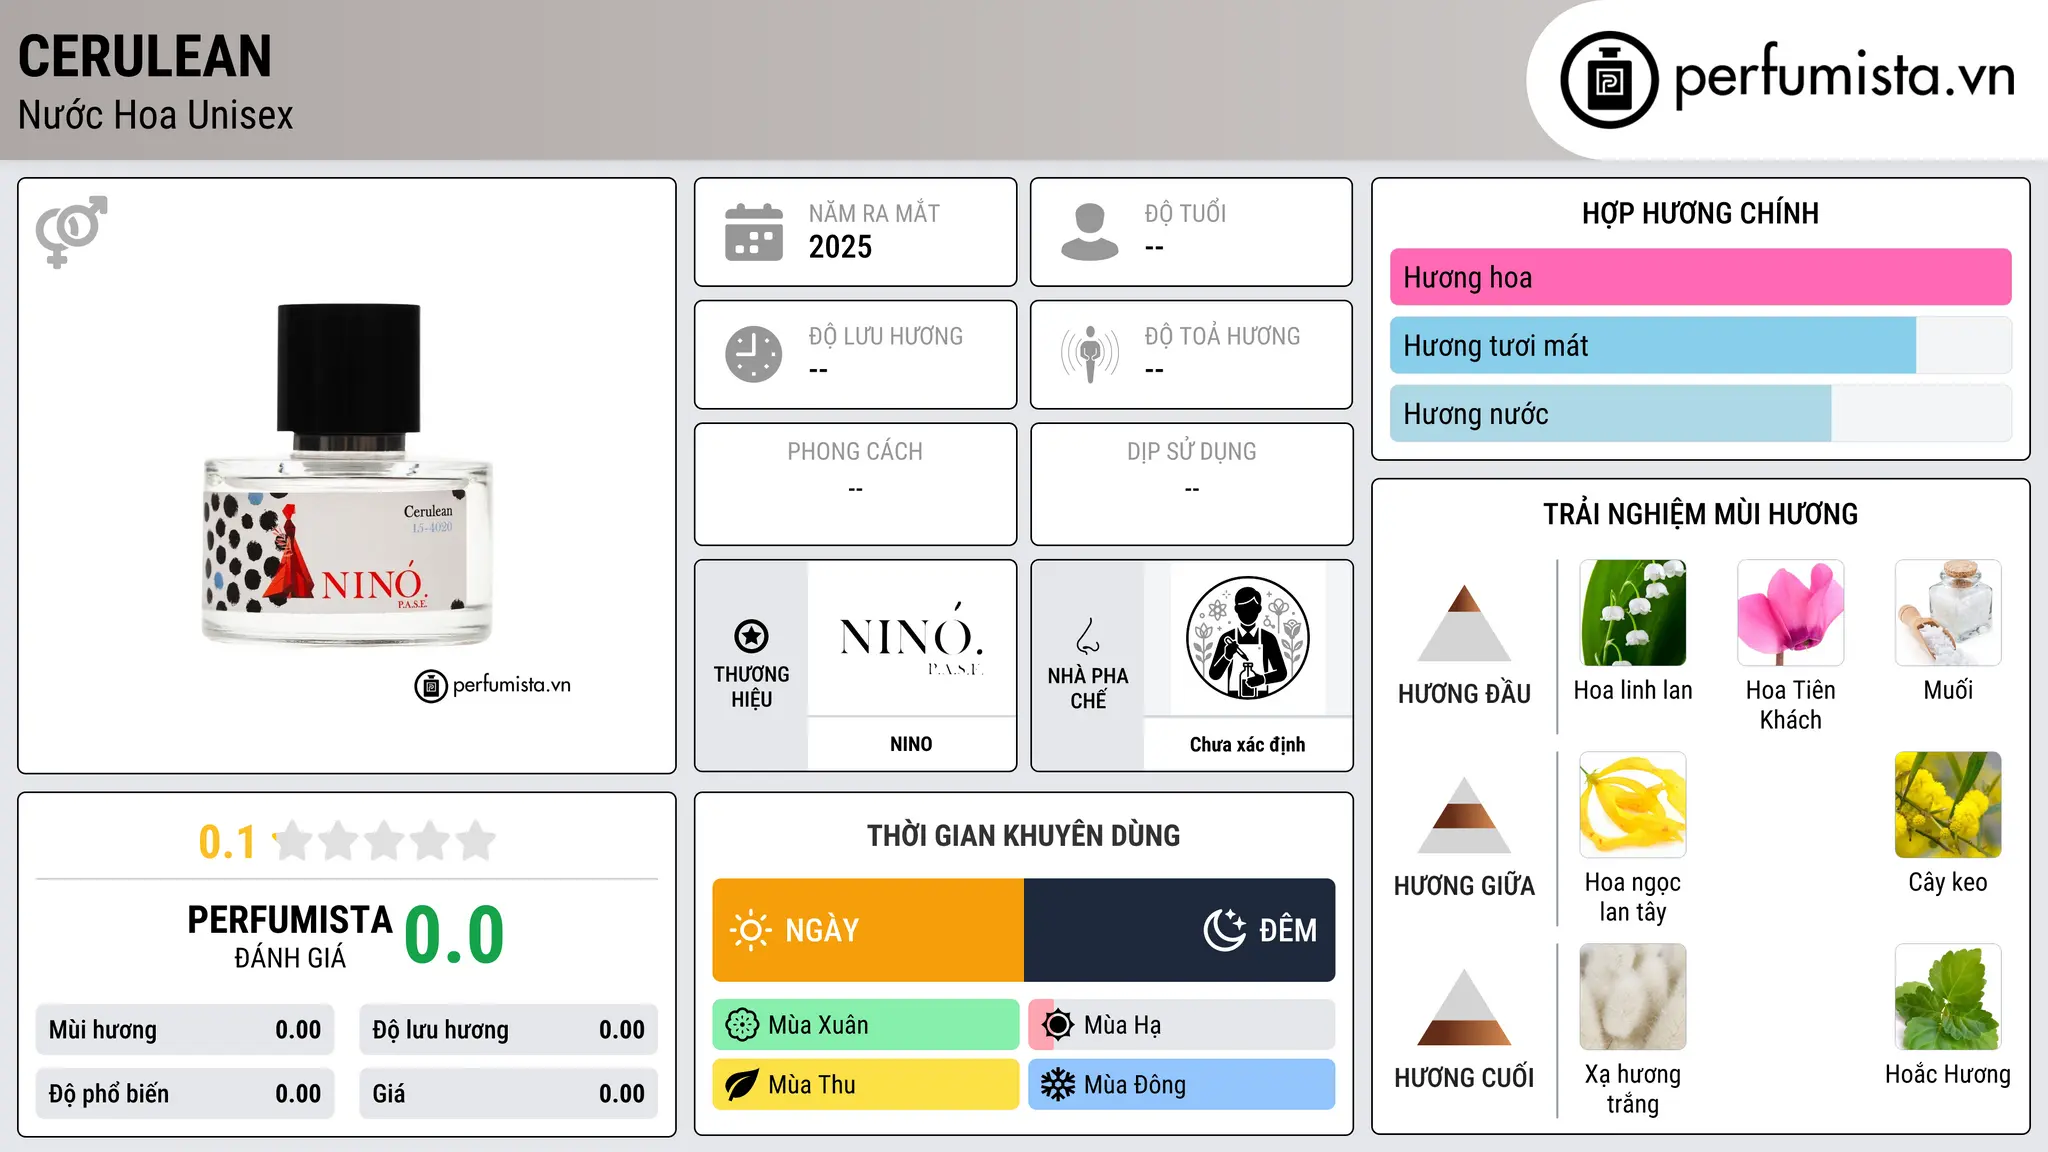Image resolution: width=2048 pixels, height=1152 pixels.
Task: Click the sillage projection person icon
Action: click(1090, 354)
